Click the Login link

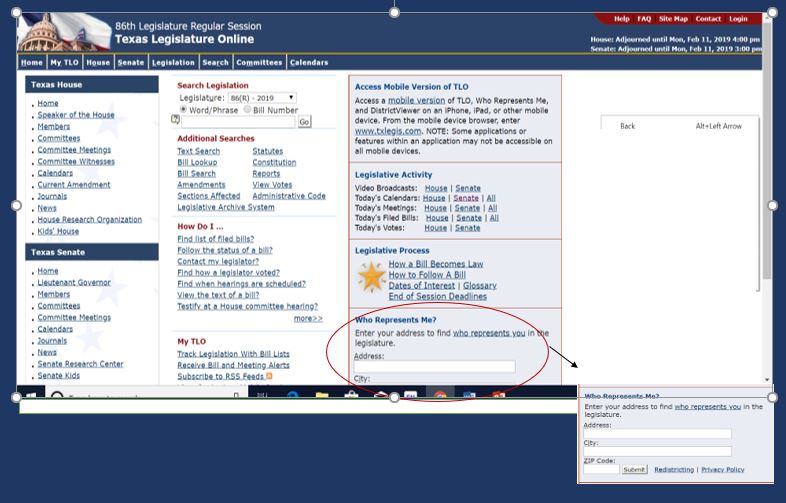coord(738,19)
